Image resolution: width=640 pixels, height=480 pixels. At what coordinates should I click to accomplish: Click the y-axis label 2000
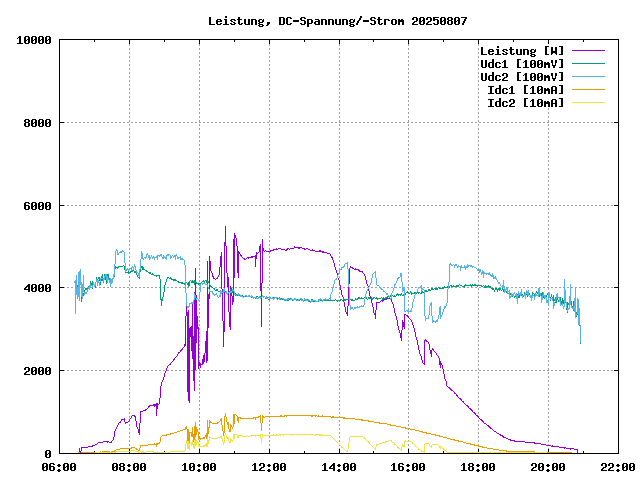coord(36,371)
